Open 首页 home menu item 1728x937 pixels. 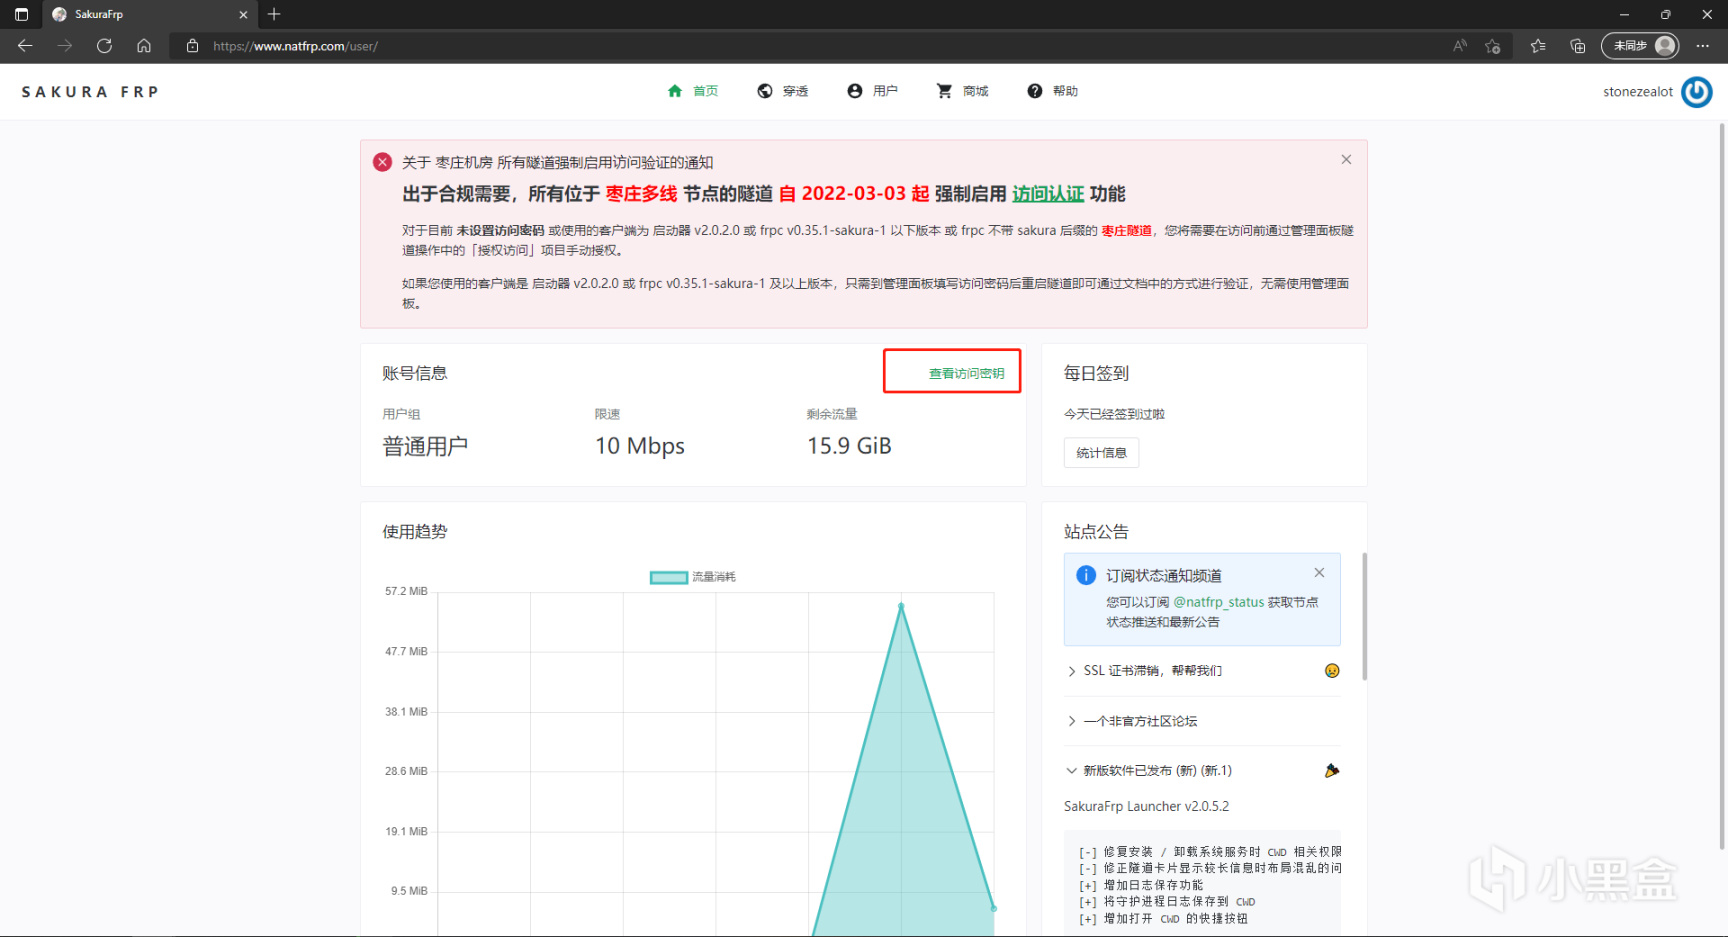[693, 91]
